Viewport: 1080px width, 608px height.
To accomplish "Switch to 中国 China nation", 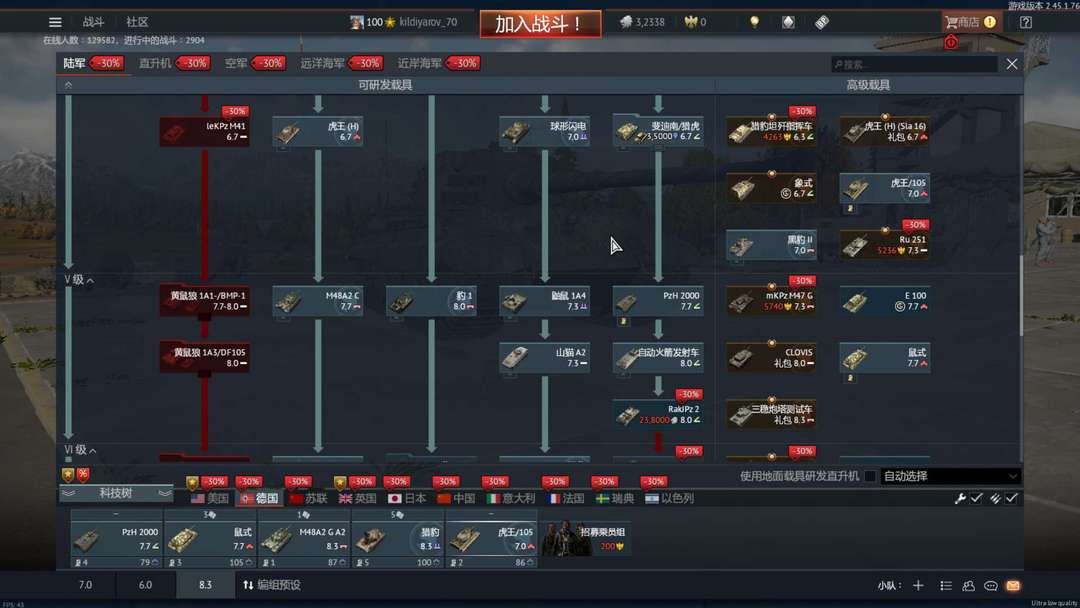I will pos(456,499).
